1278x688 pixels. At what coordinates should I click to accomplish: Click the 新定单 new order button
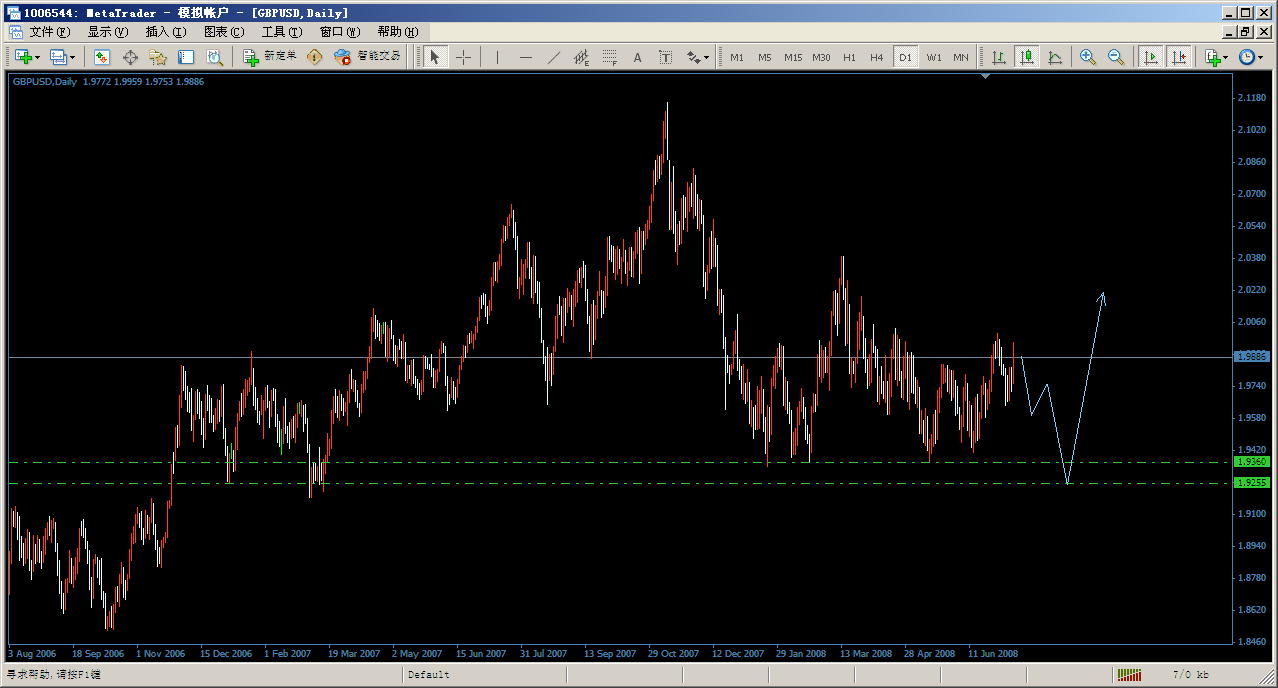coord(271,57)
